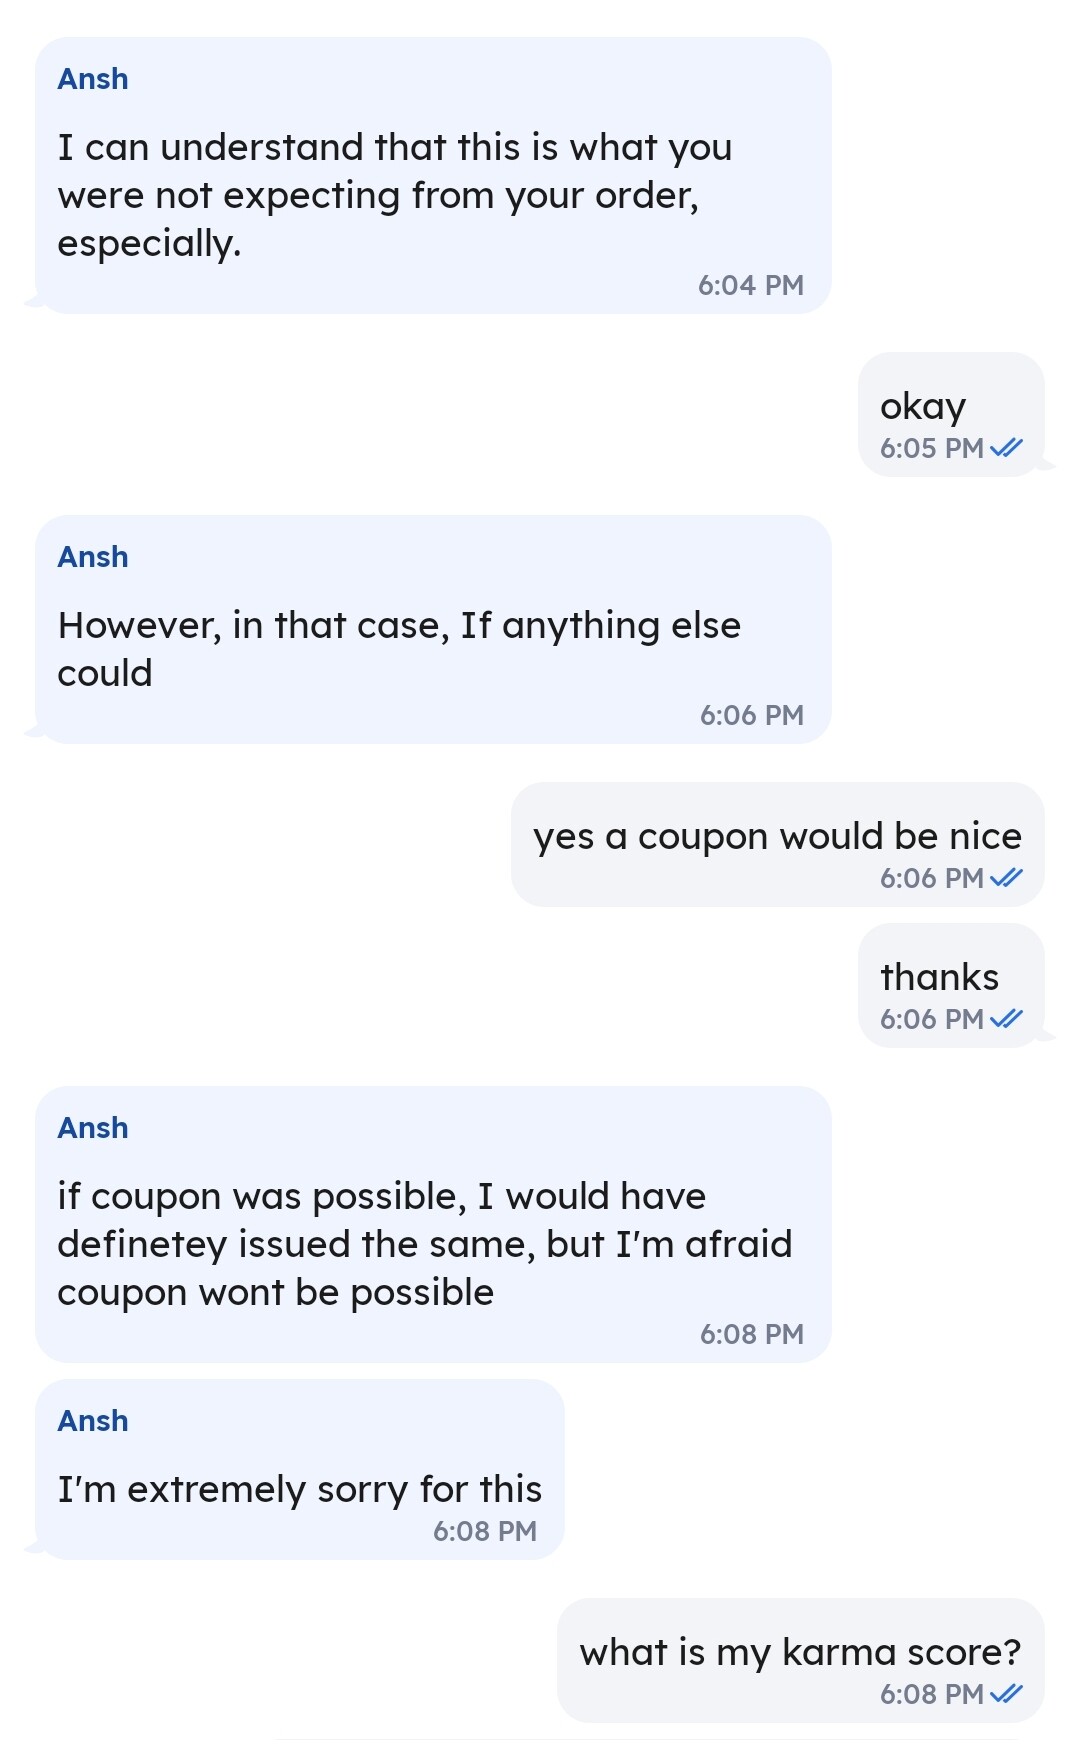Viewport: 1080px width, 1758px height.
Task: Click 6:08 PM timestamp on the sorry message
Action: (x=484, y=1531)
